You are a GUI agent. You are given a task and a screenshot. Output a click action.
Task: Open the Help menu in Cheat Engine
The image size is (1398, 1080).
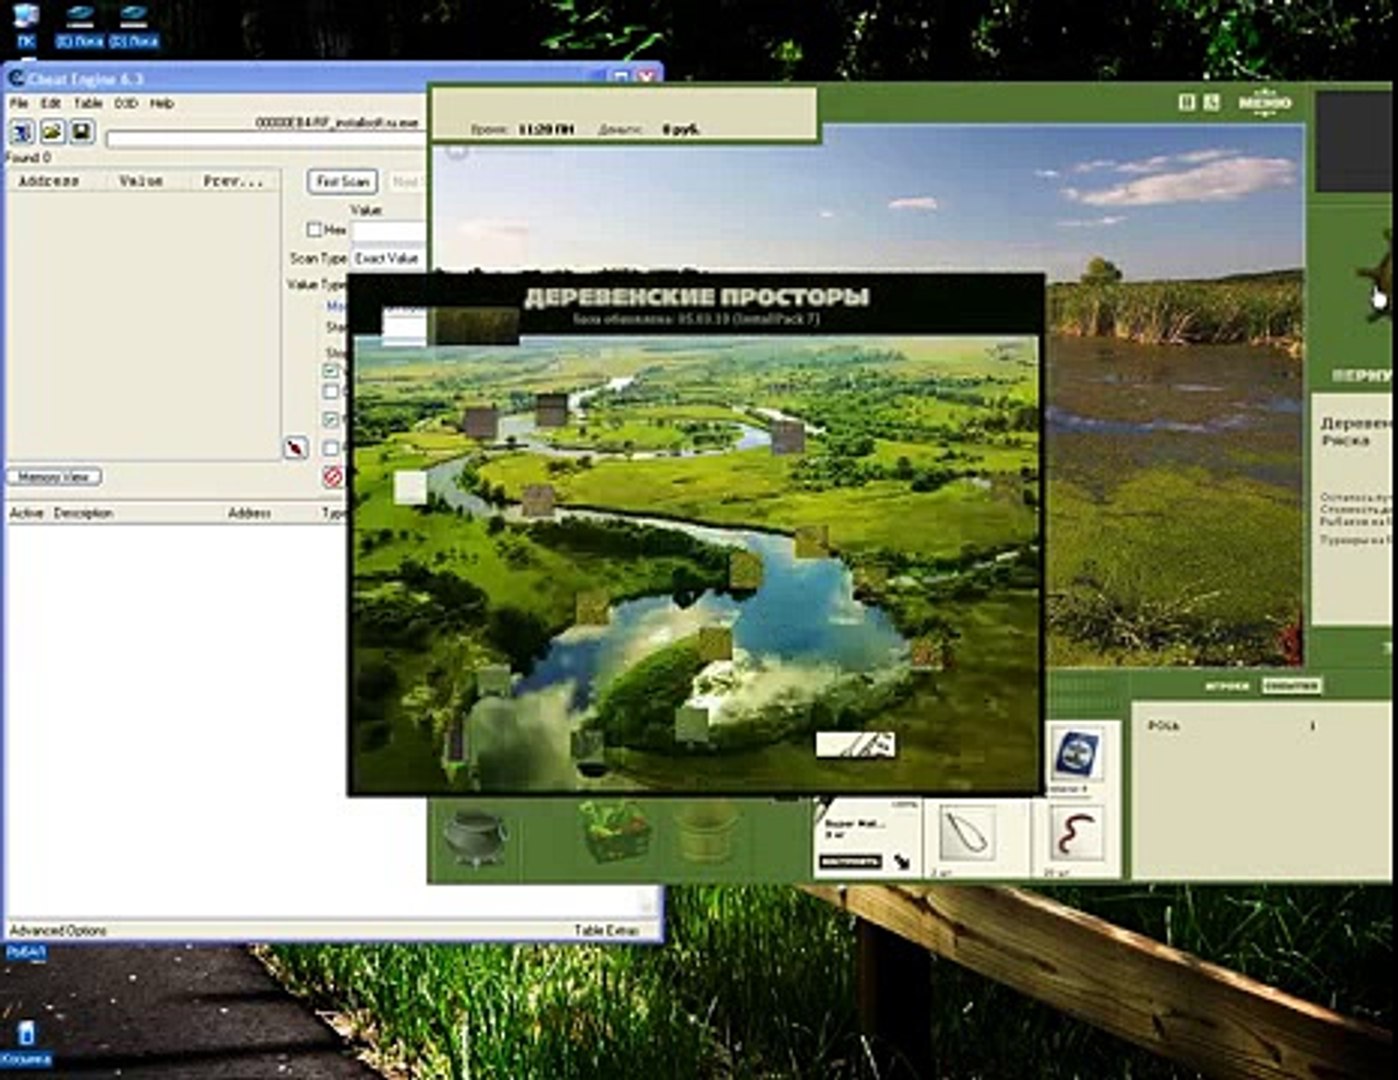pyautogui.click(x=162, y=103)
